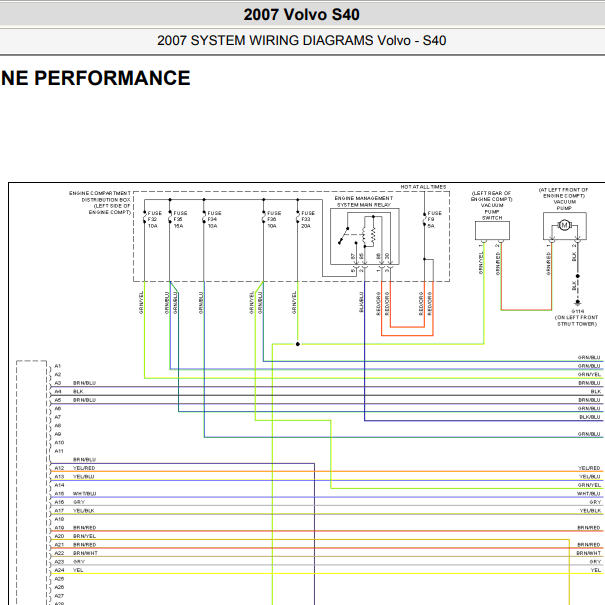Screen dimensions: 605x605
Task: Click pin A24 YEL label
Action: coord(78,570)
